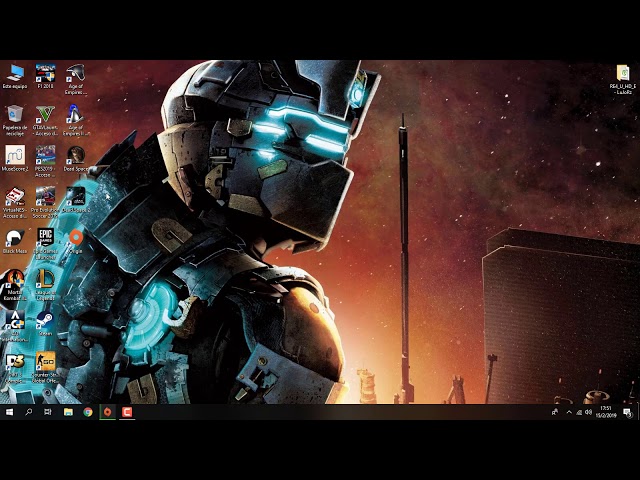Screen dimensions: 640x480
Task: Launch the League of Legends shortcut
Action: pos(45,285)
